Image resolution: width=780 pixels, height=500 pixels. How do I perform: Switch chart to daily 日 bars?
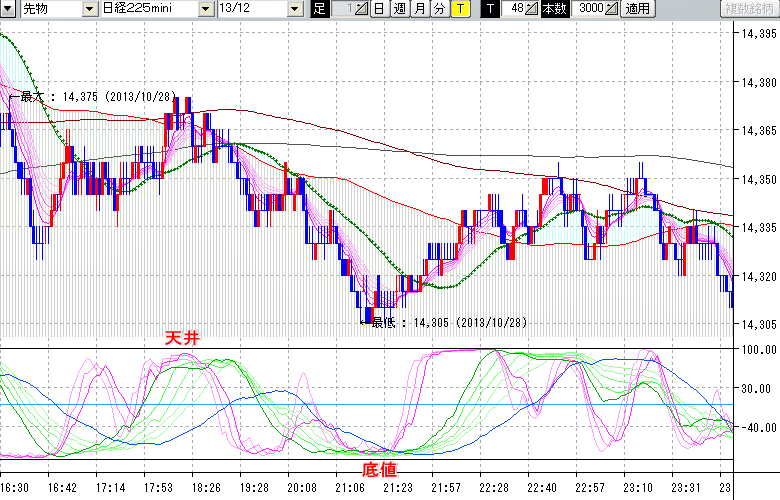[x=378, y=9]
